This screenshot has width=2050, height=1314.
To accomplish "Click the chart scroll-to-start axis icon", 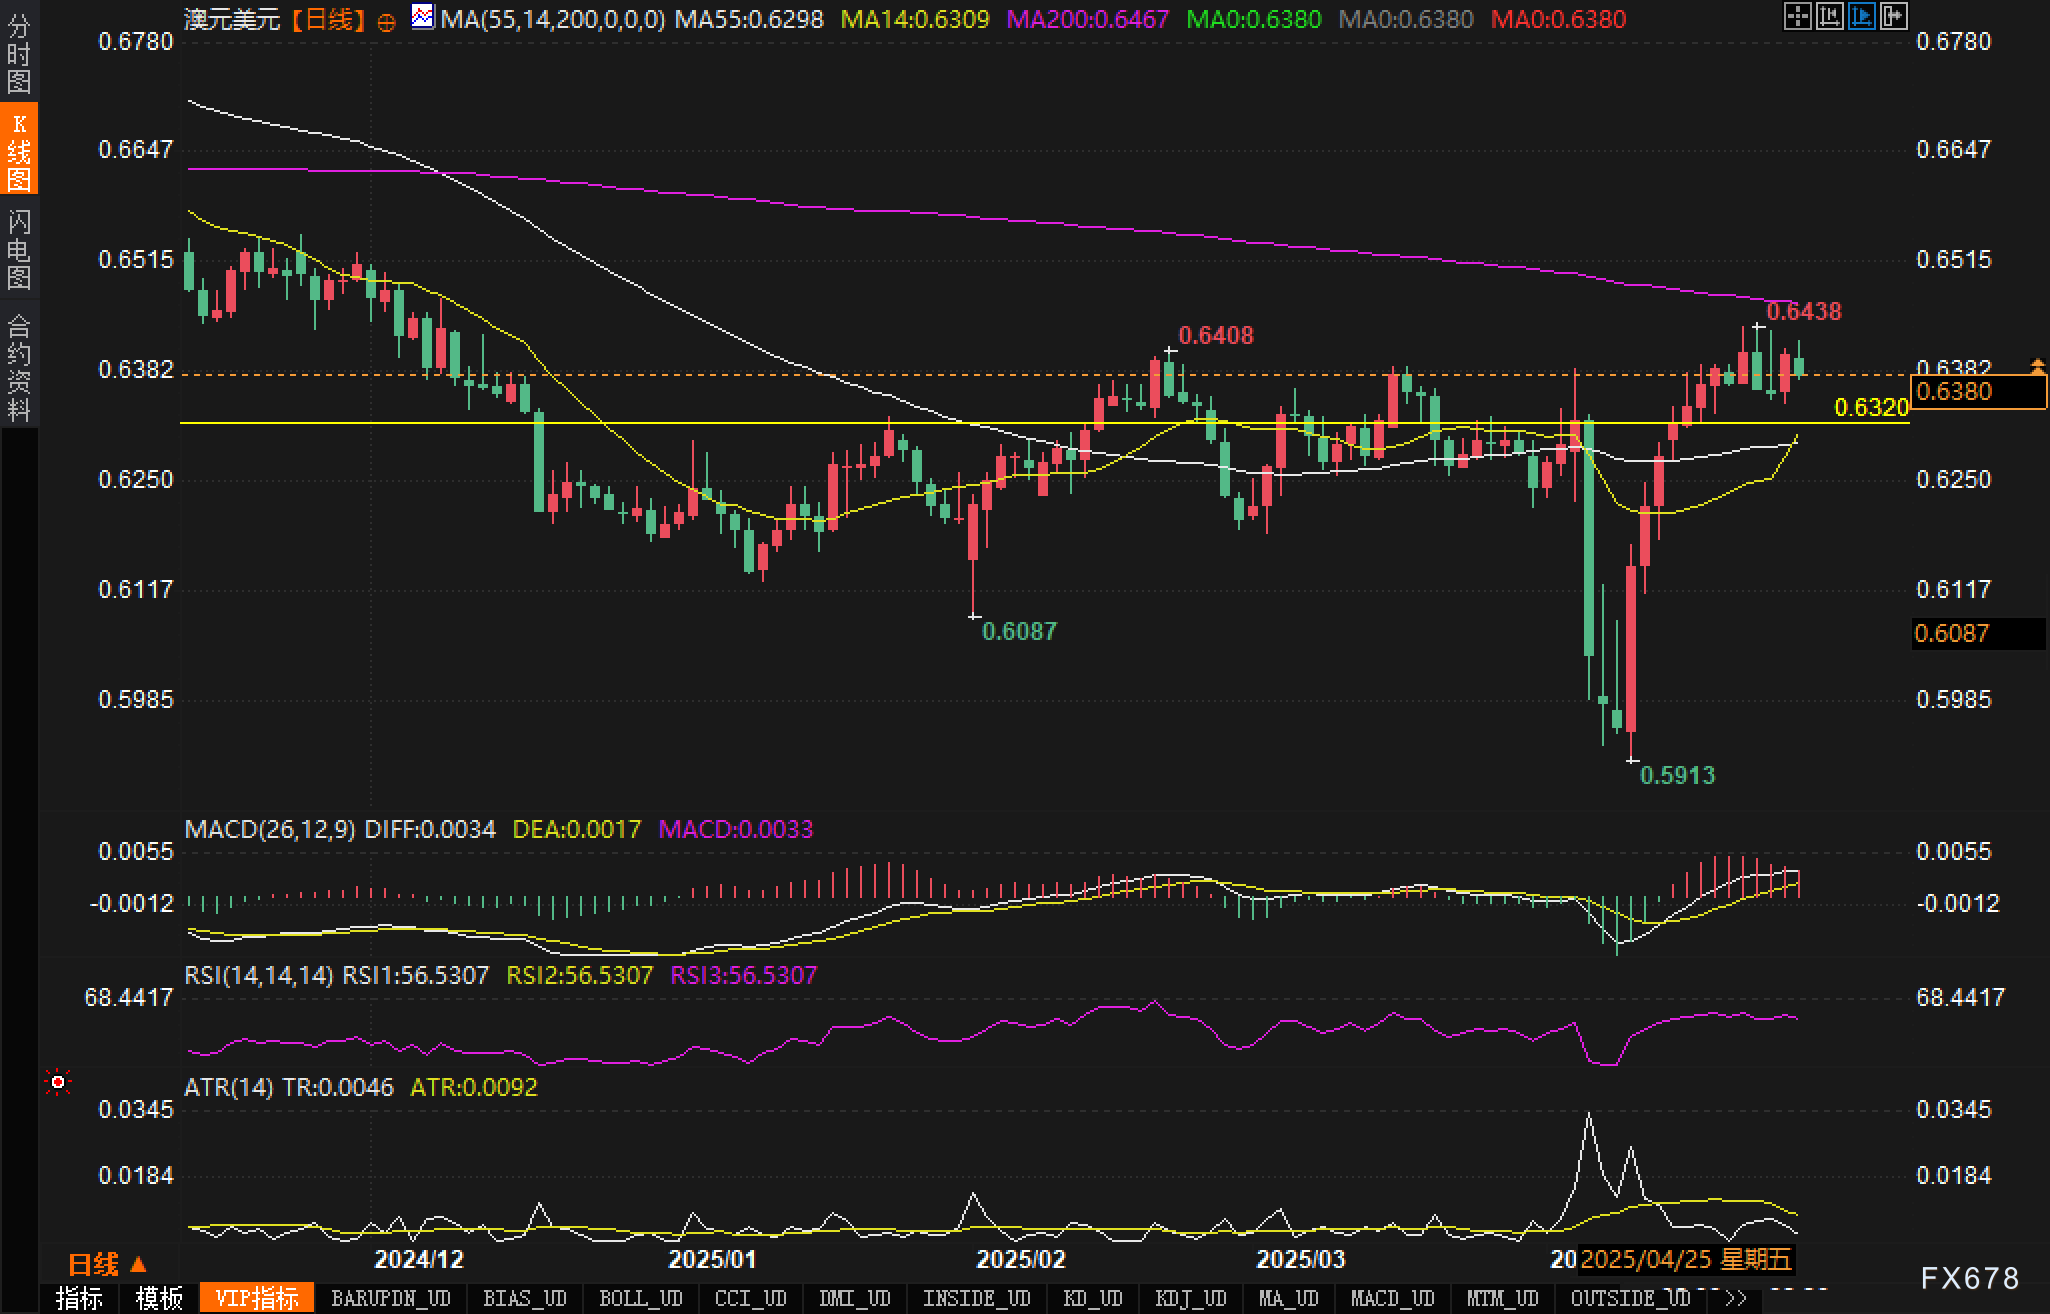I will click(1829, 17).
